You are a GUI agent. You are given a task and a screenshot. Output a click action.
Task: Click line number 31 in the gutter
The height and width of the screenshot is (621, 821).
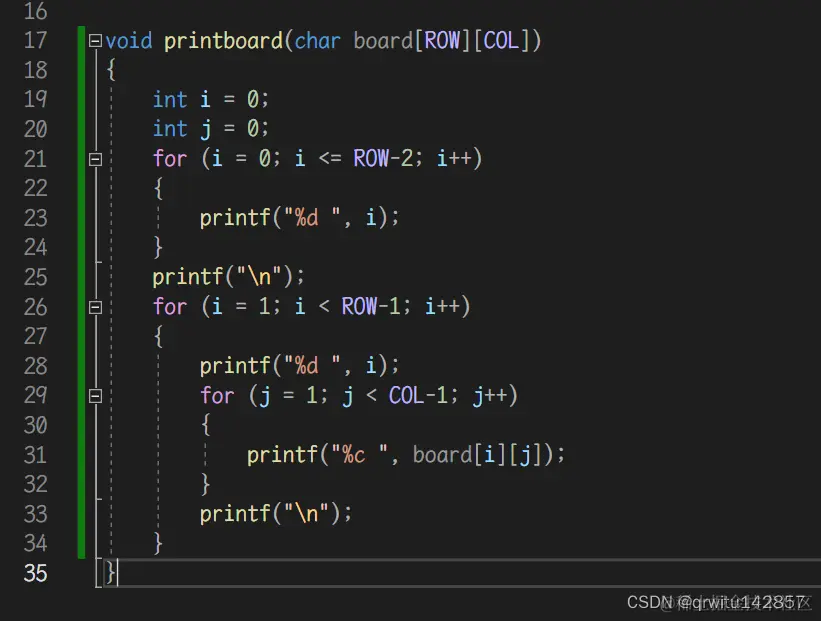pos(36,455)
